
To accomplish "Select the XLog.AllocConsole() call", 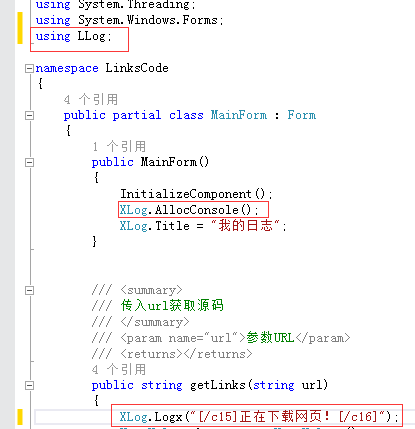I will pos(189,210).
